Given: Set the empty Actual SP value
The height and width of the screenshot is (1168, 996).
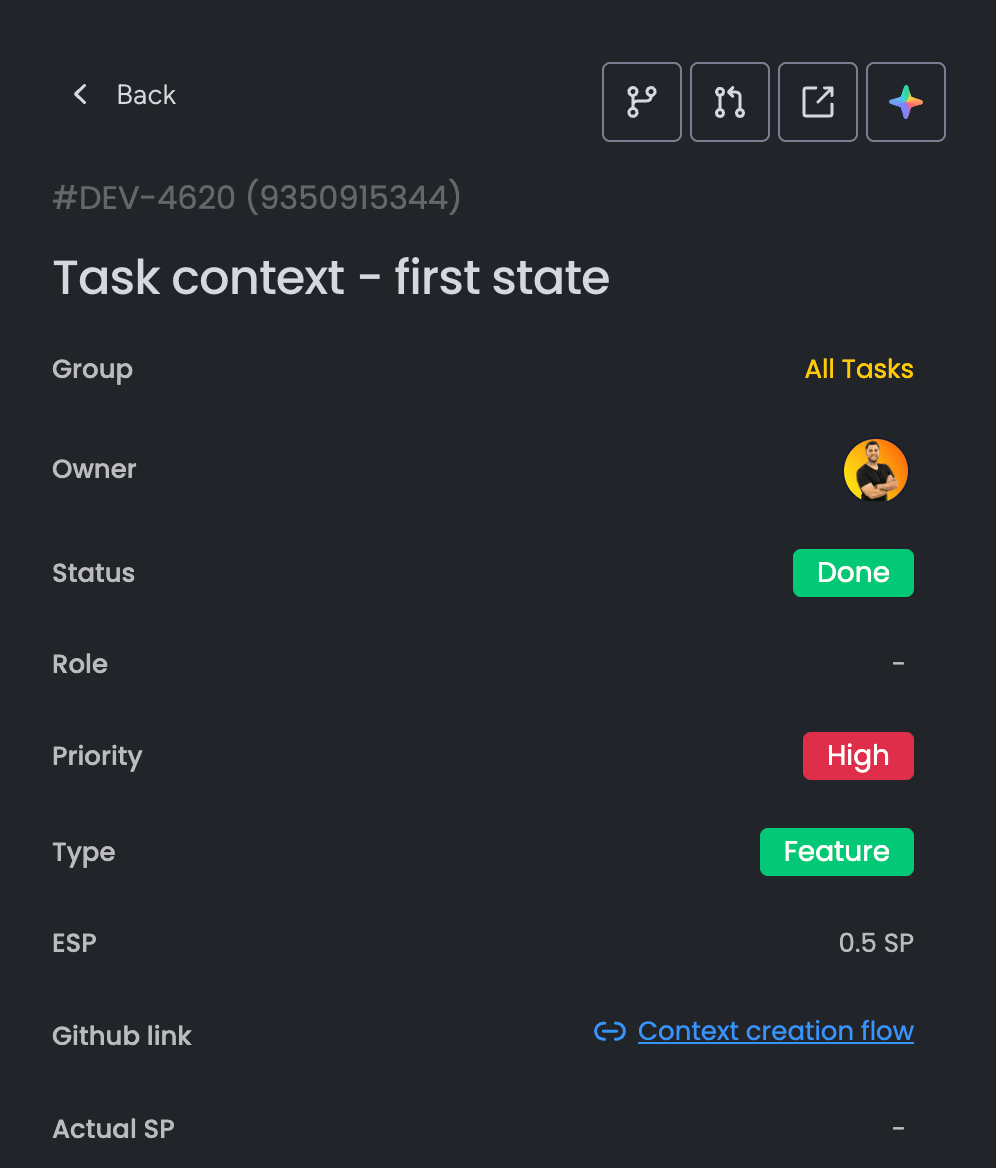Looking at the screenshot, I should [x=898, y=1129].
